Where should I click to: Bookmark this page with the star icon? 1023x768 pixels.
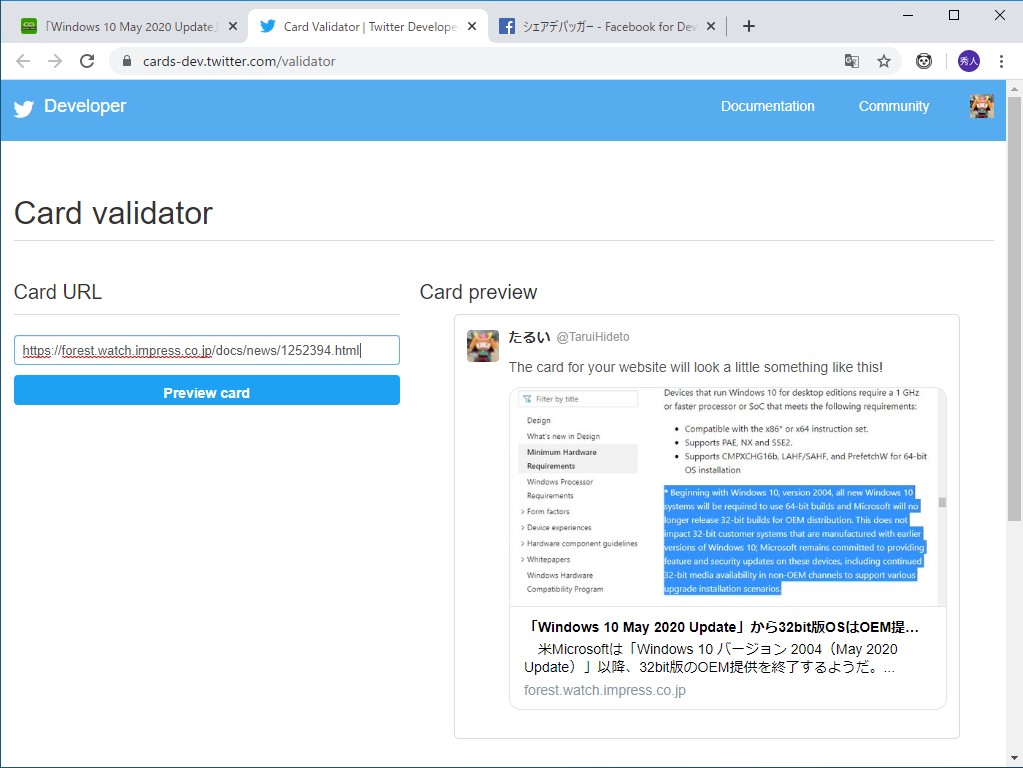click(884, 61)
